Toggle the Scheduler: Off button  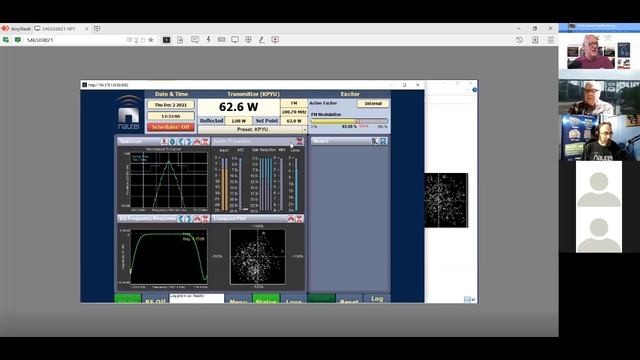pyautogui.click(x=171, y=127)
